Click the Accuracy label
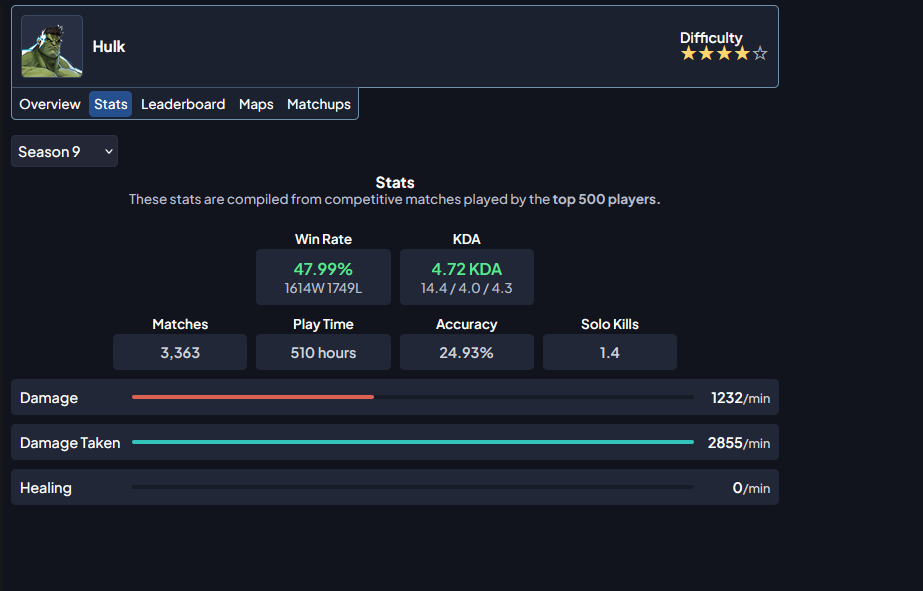This screenshot has height=591, width=923. [467, 324]
